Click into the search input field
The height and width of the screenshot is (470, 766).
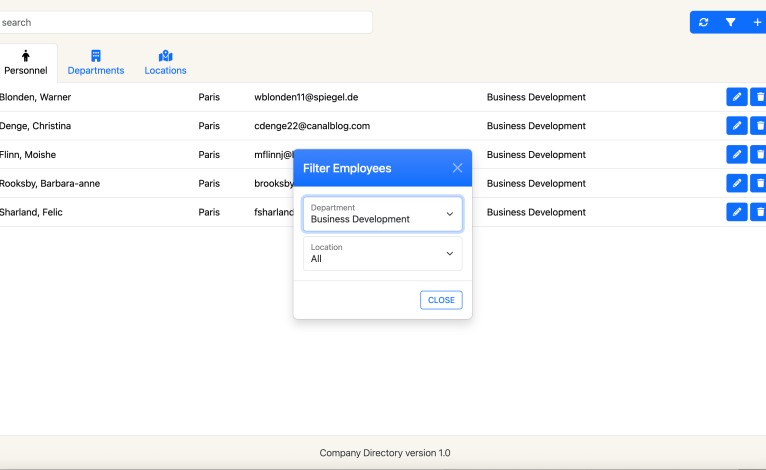pos(185,22)
